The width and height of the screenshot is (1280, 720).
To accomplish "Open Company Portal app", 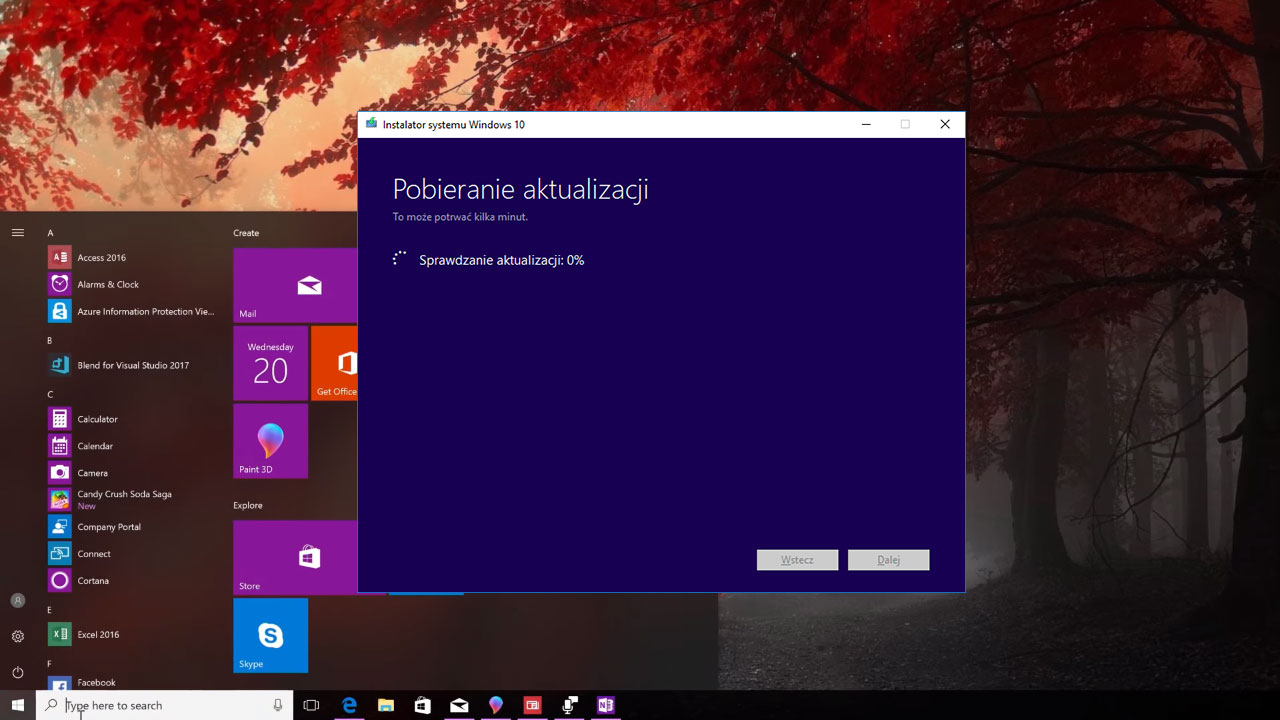I will pos(130,527).
